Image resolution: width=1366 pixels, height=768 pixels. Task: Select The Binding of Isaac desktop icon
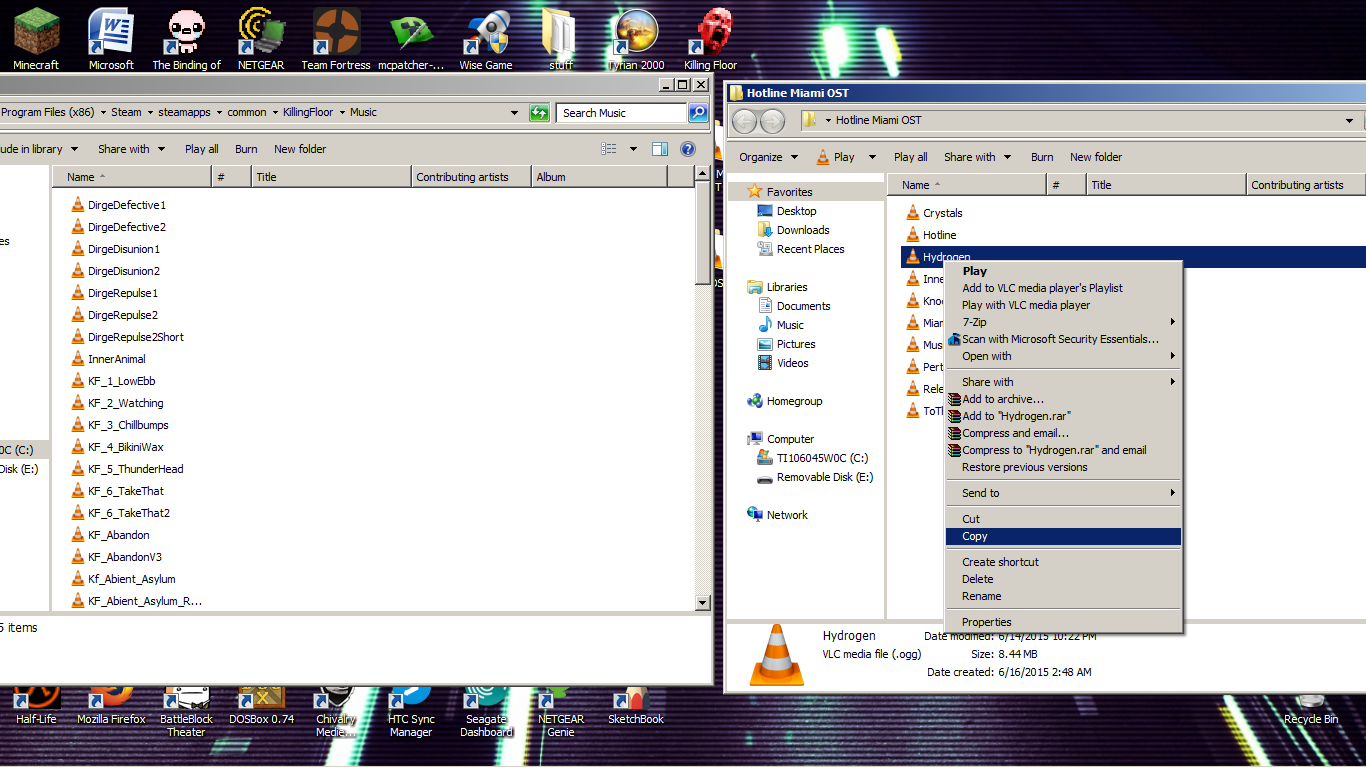[x=186, y=39]
